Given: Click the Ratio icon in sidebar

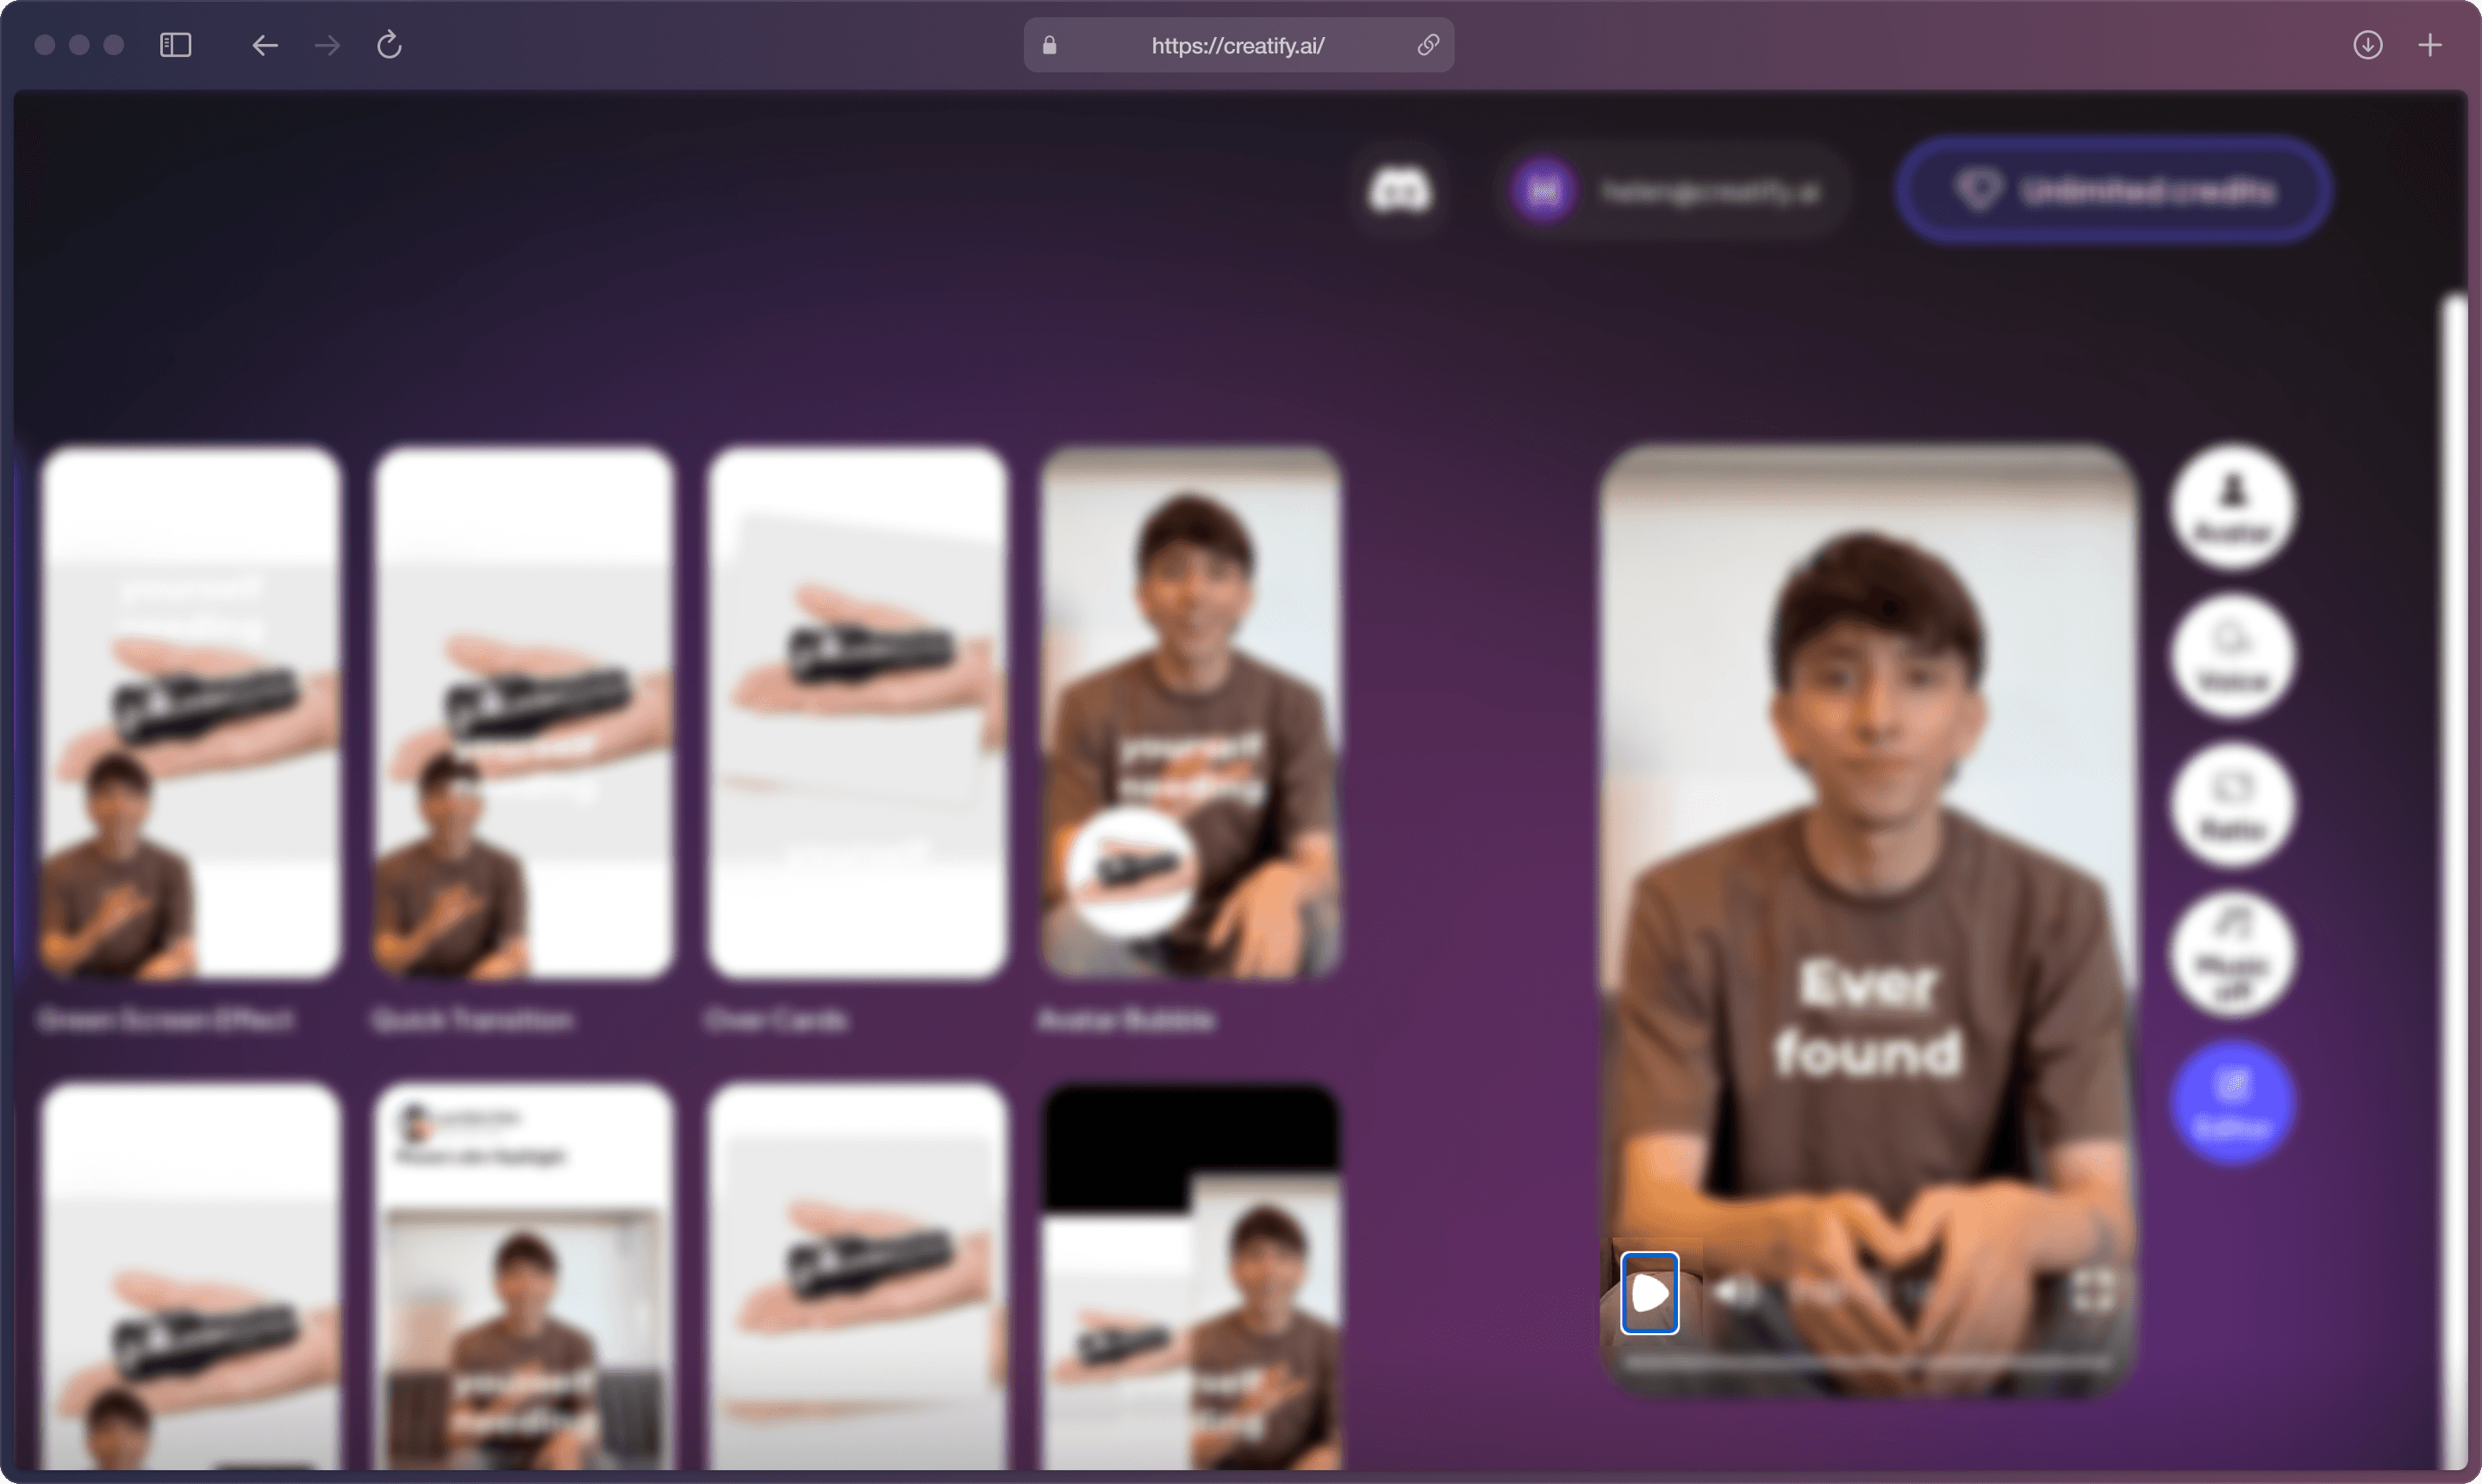Looking at the screenshot, I should [x=2235, y=807].
